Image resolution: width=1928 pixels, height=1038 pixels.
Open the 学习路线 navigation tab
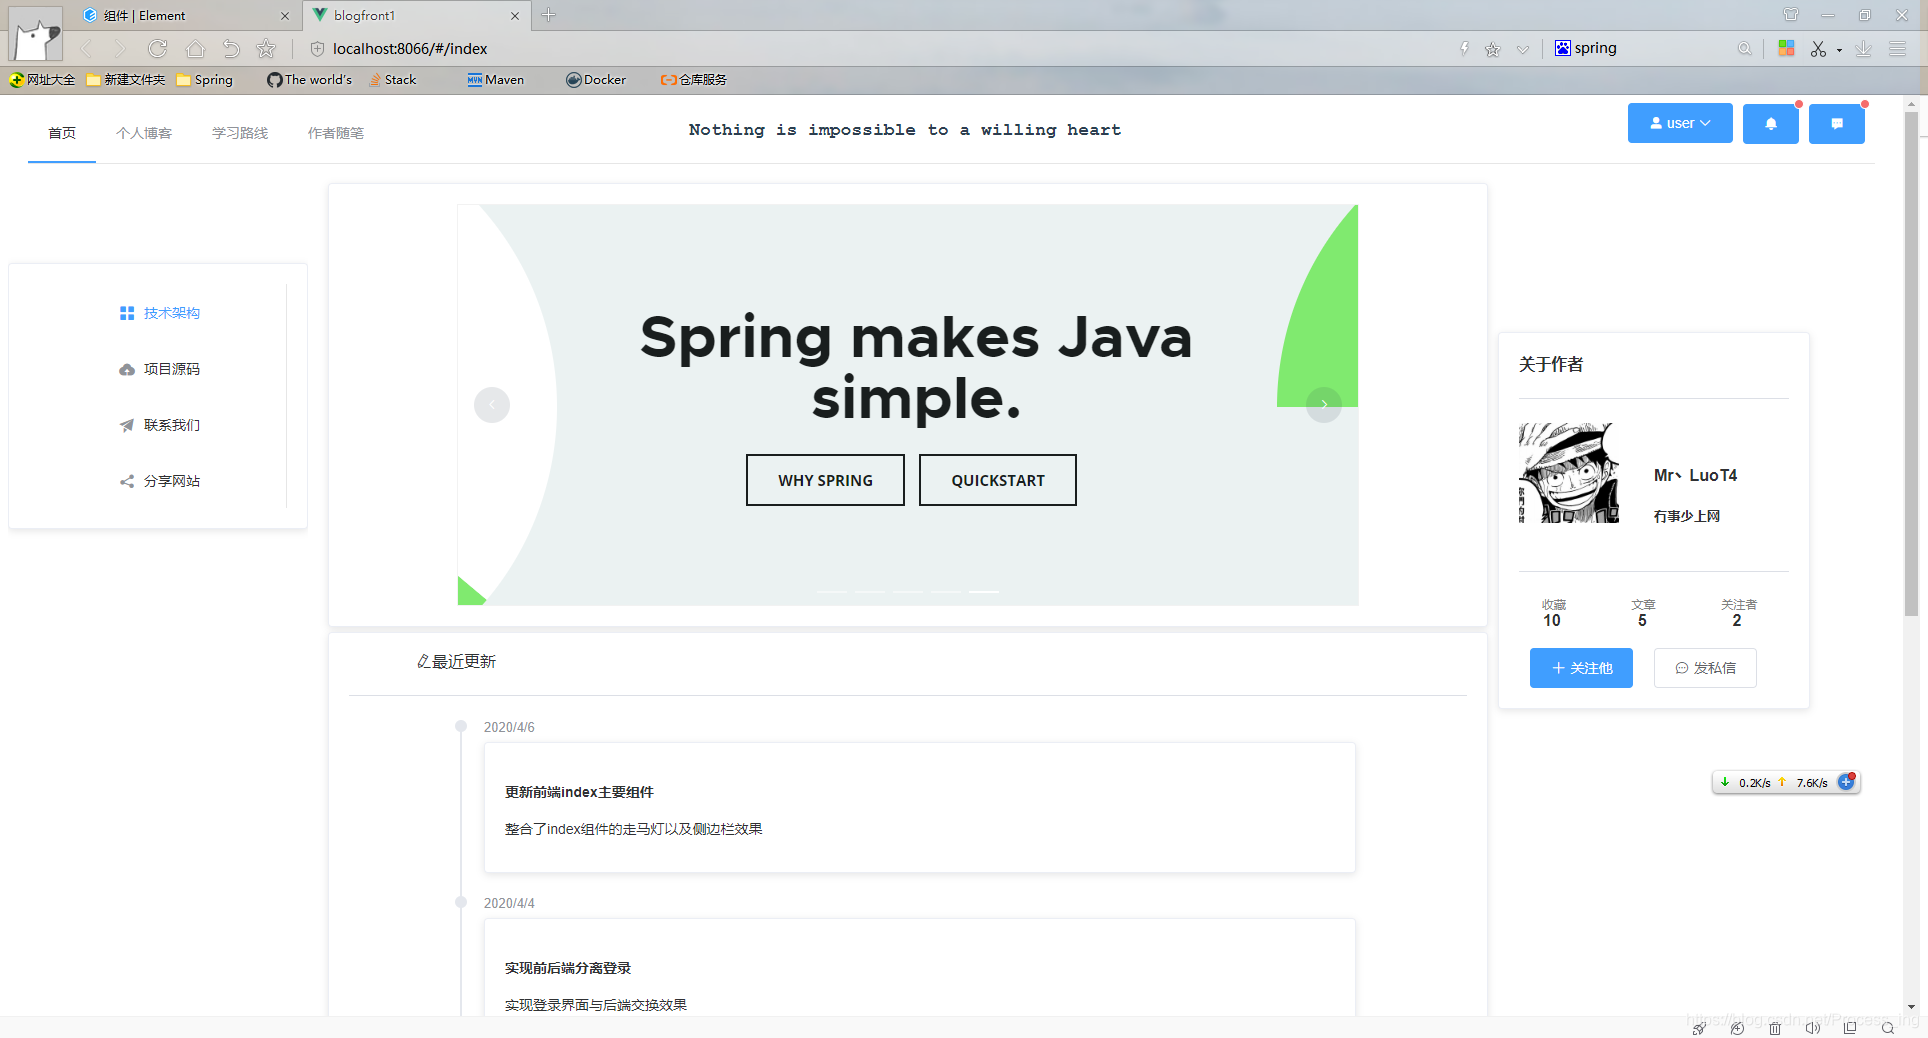(x=240, y=133)
